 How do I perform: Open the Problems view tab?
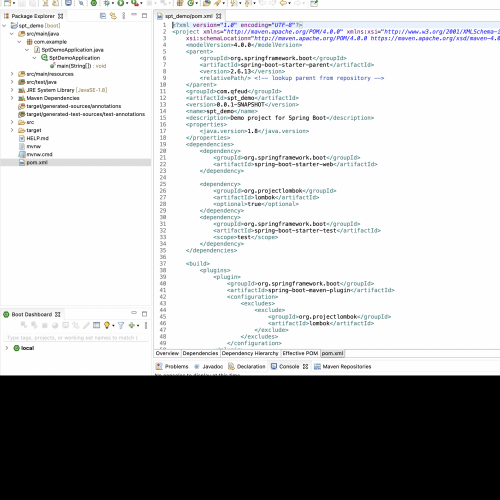[172, 366]
